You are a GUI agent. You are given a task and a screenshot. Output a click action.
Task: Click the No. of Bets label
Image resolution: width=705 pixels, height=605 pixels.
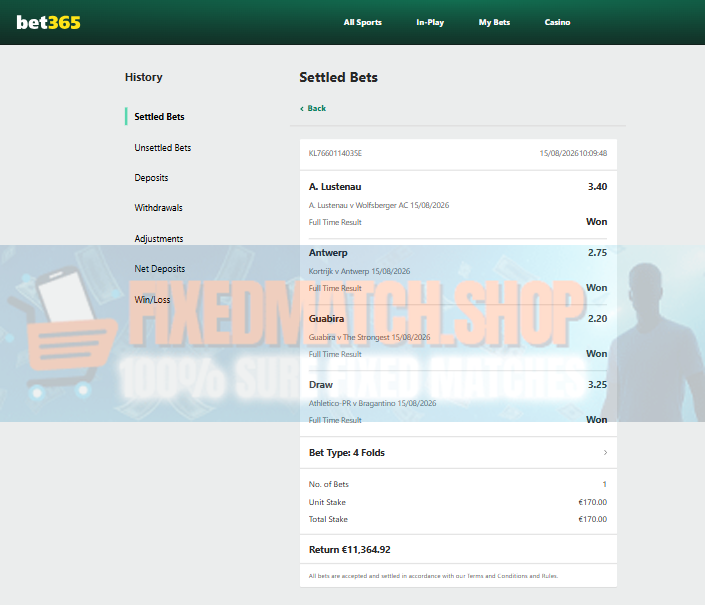pyautogui.click(x=329, y=485)
